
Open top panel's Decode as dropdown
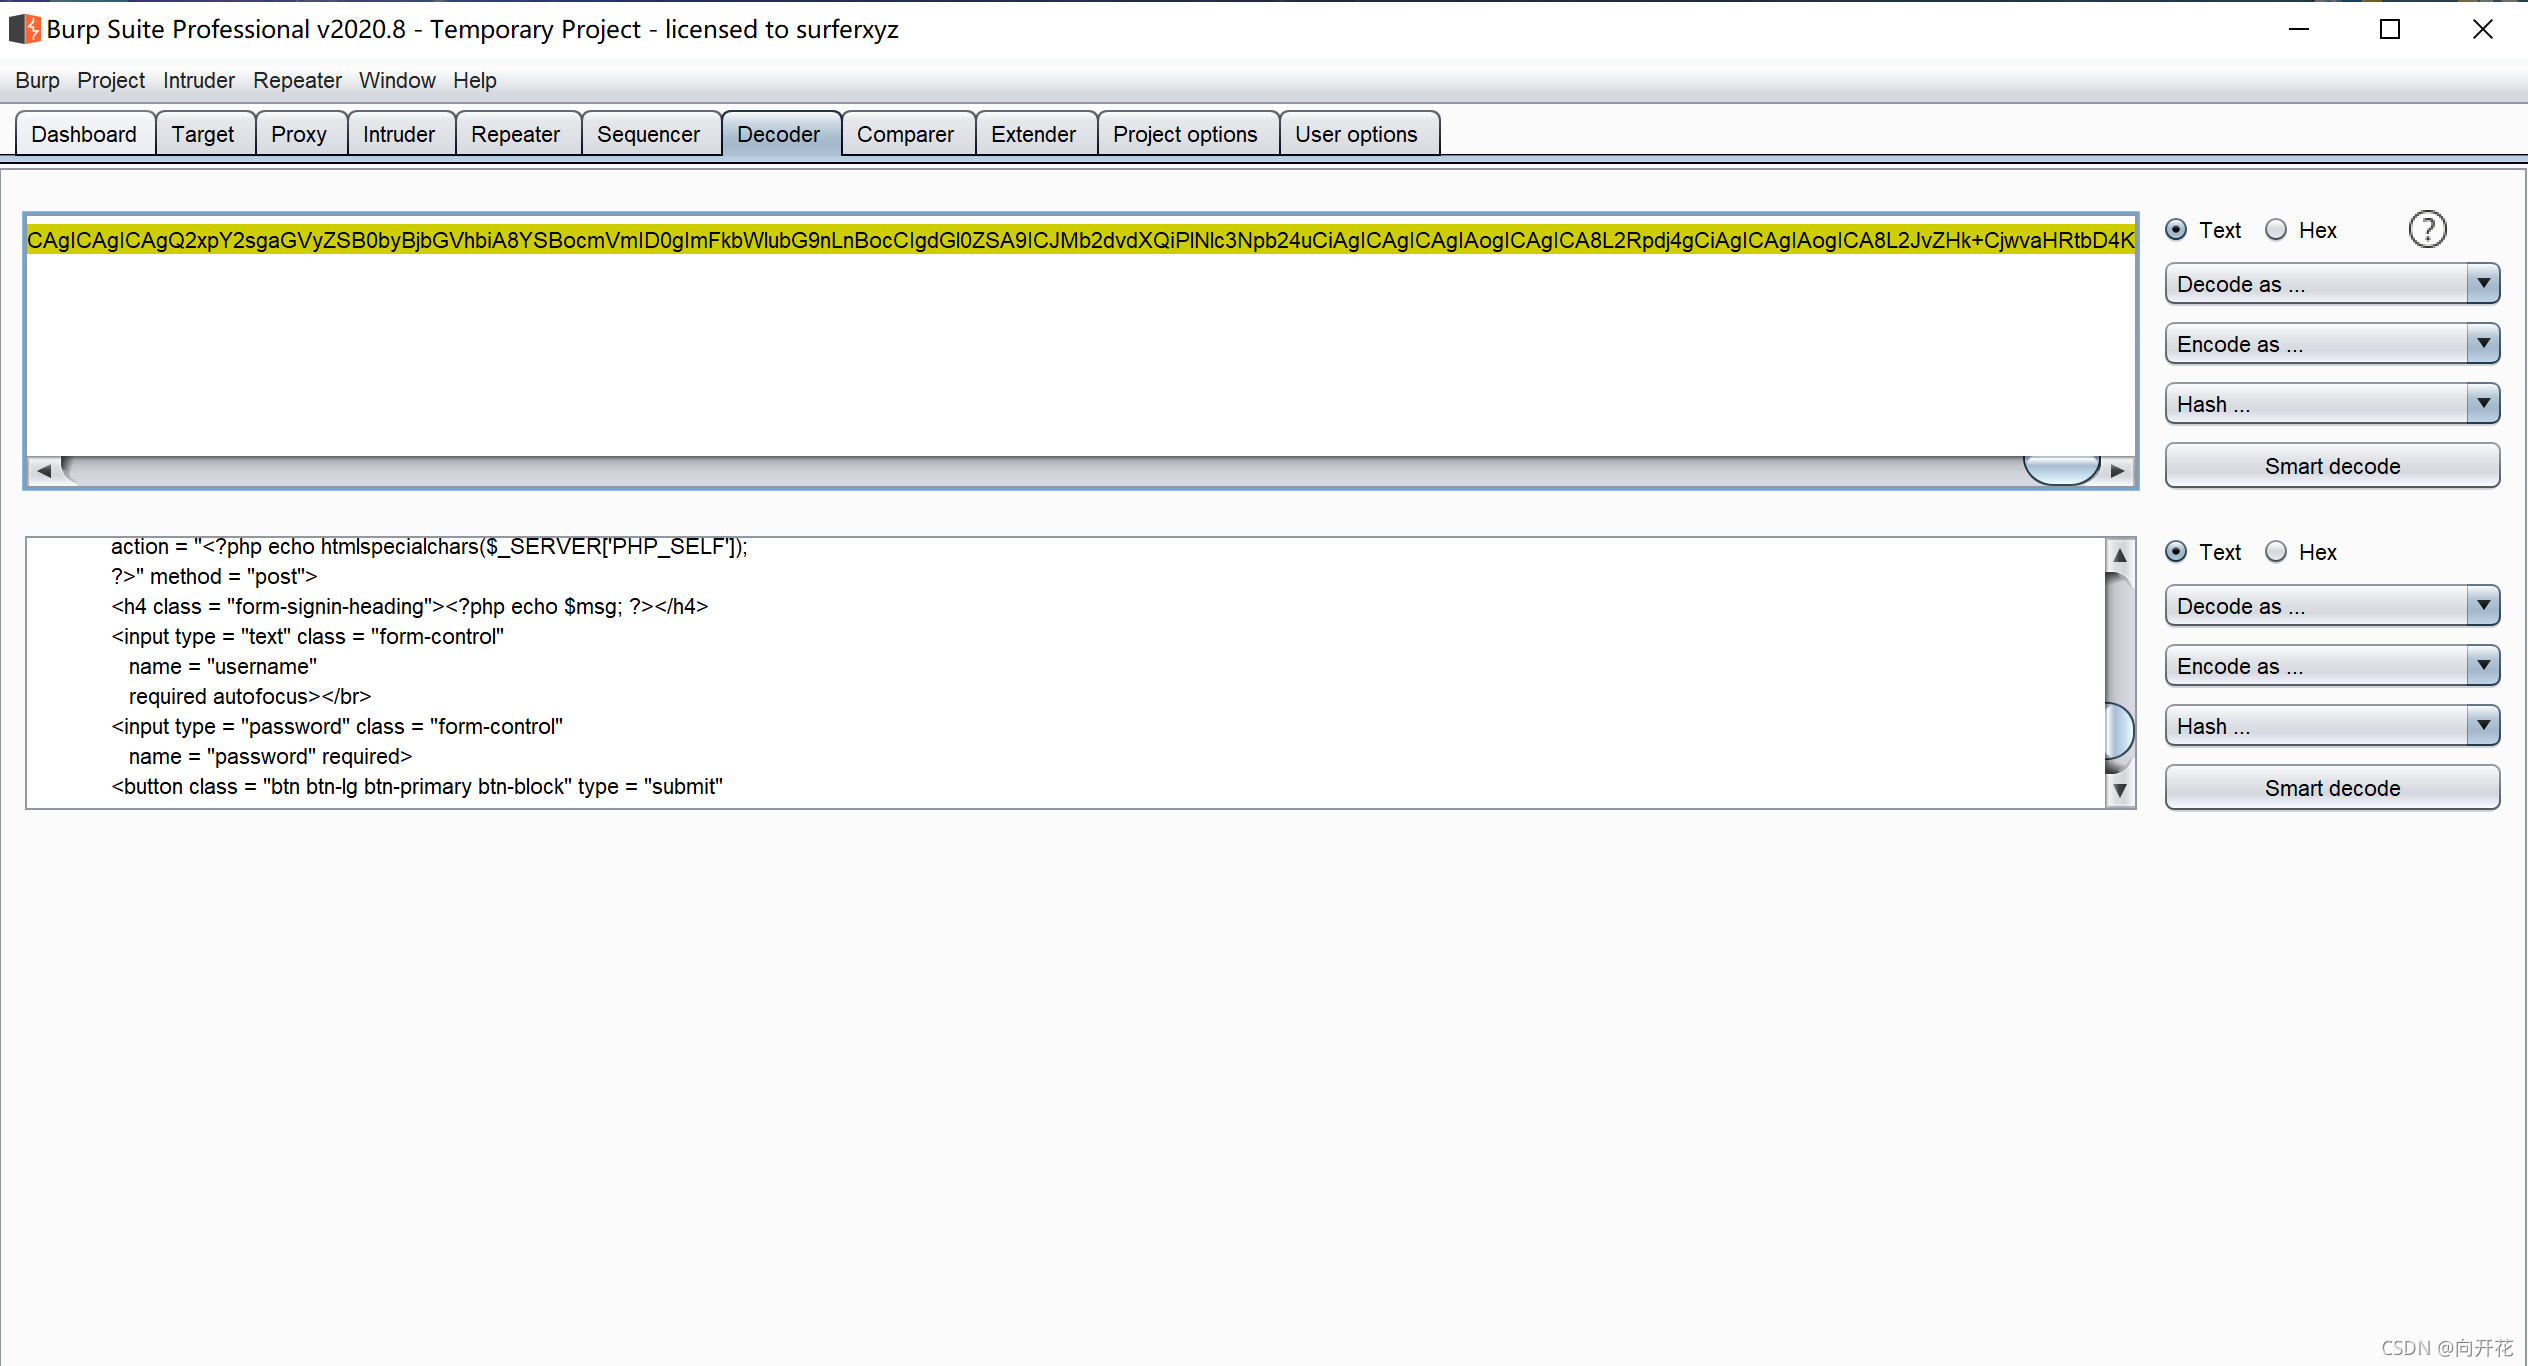click(2331, 284)
